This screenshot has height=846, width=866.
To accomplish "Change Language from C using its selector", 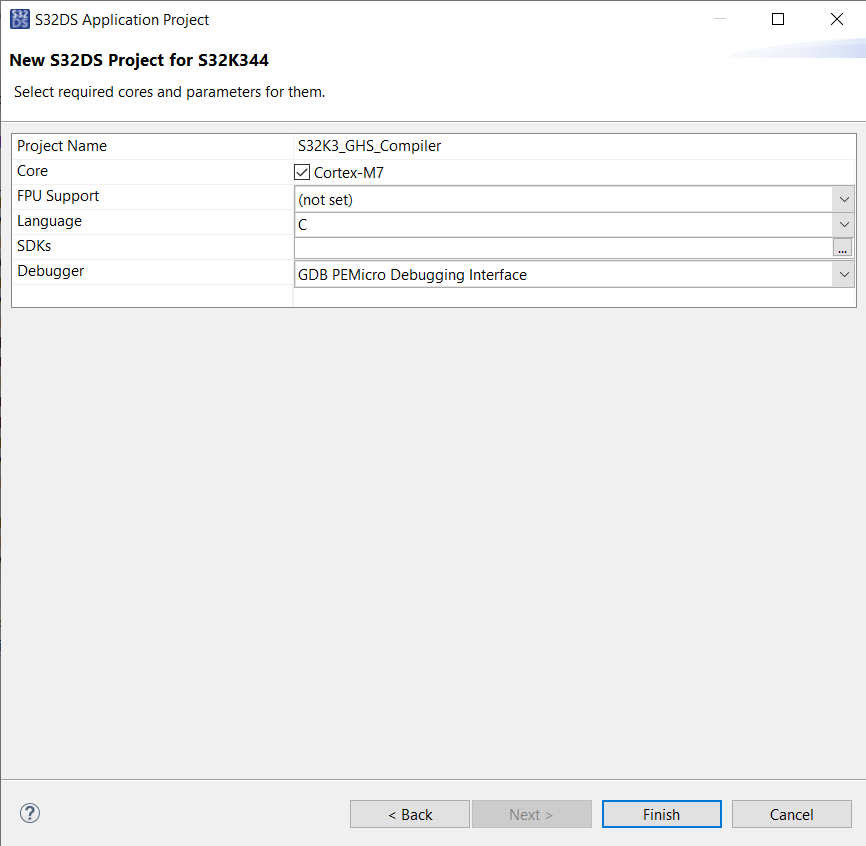I will point(845,223).
